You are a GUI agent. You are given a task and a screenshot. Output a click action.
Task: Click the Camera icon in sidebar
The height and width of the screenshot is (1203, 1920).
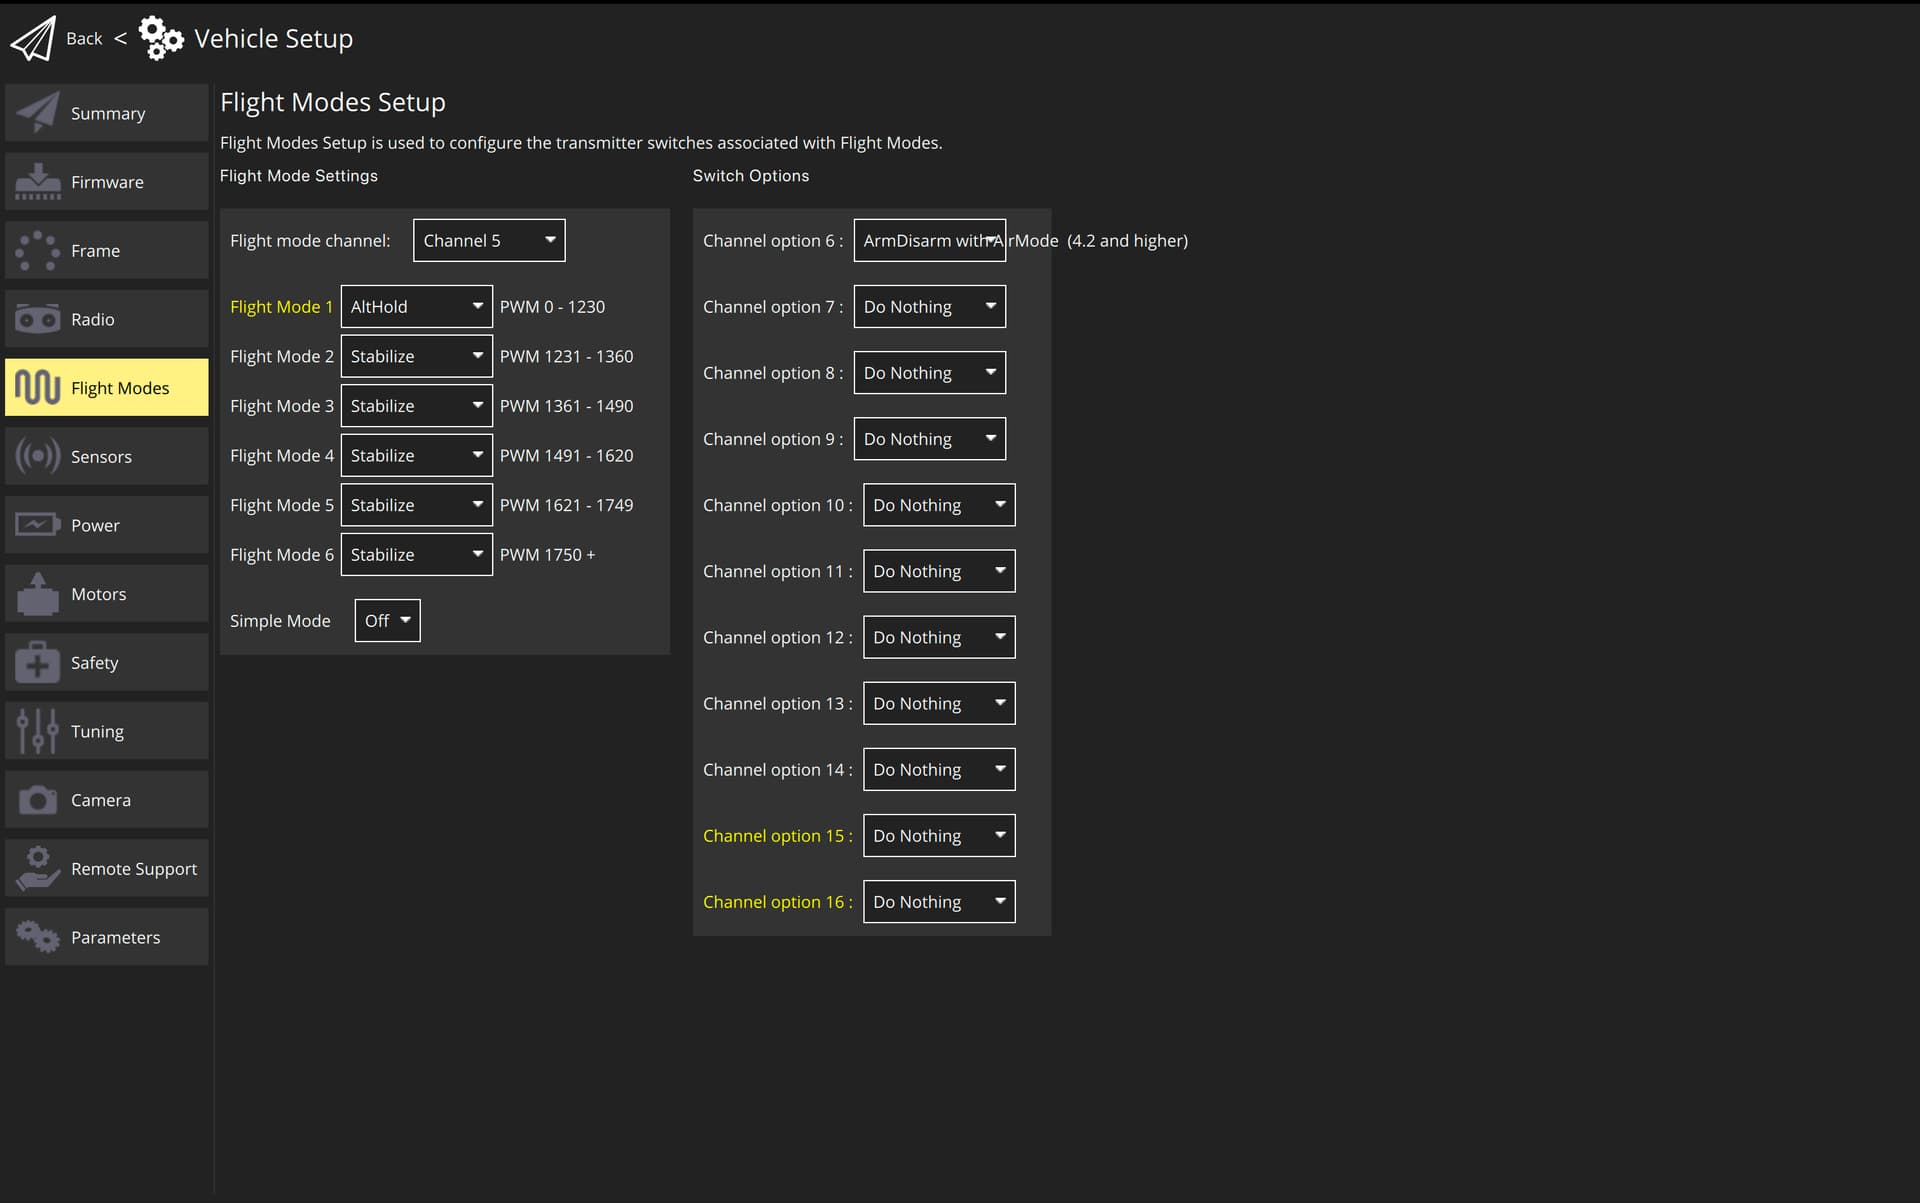tap(38, 800)
